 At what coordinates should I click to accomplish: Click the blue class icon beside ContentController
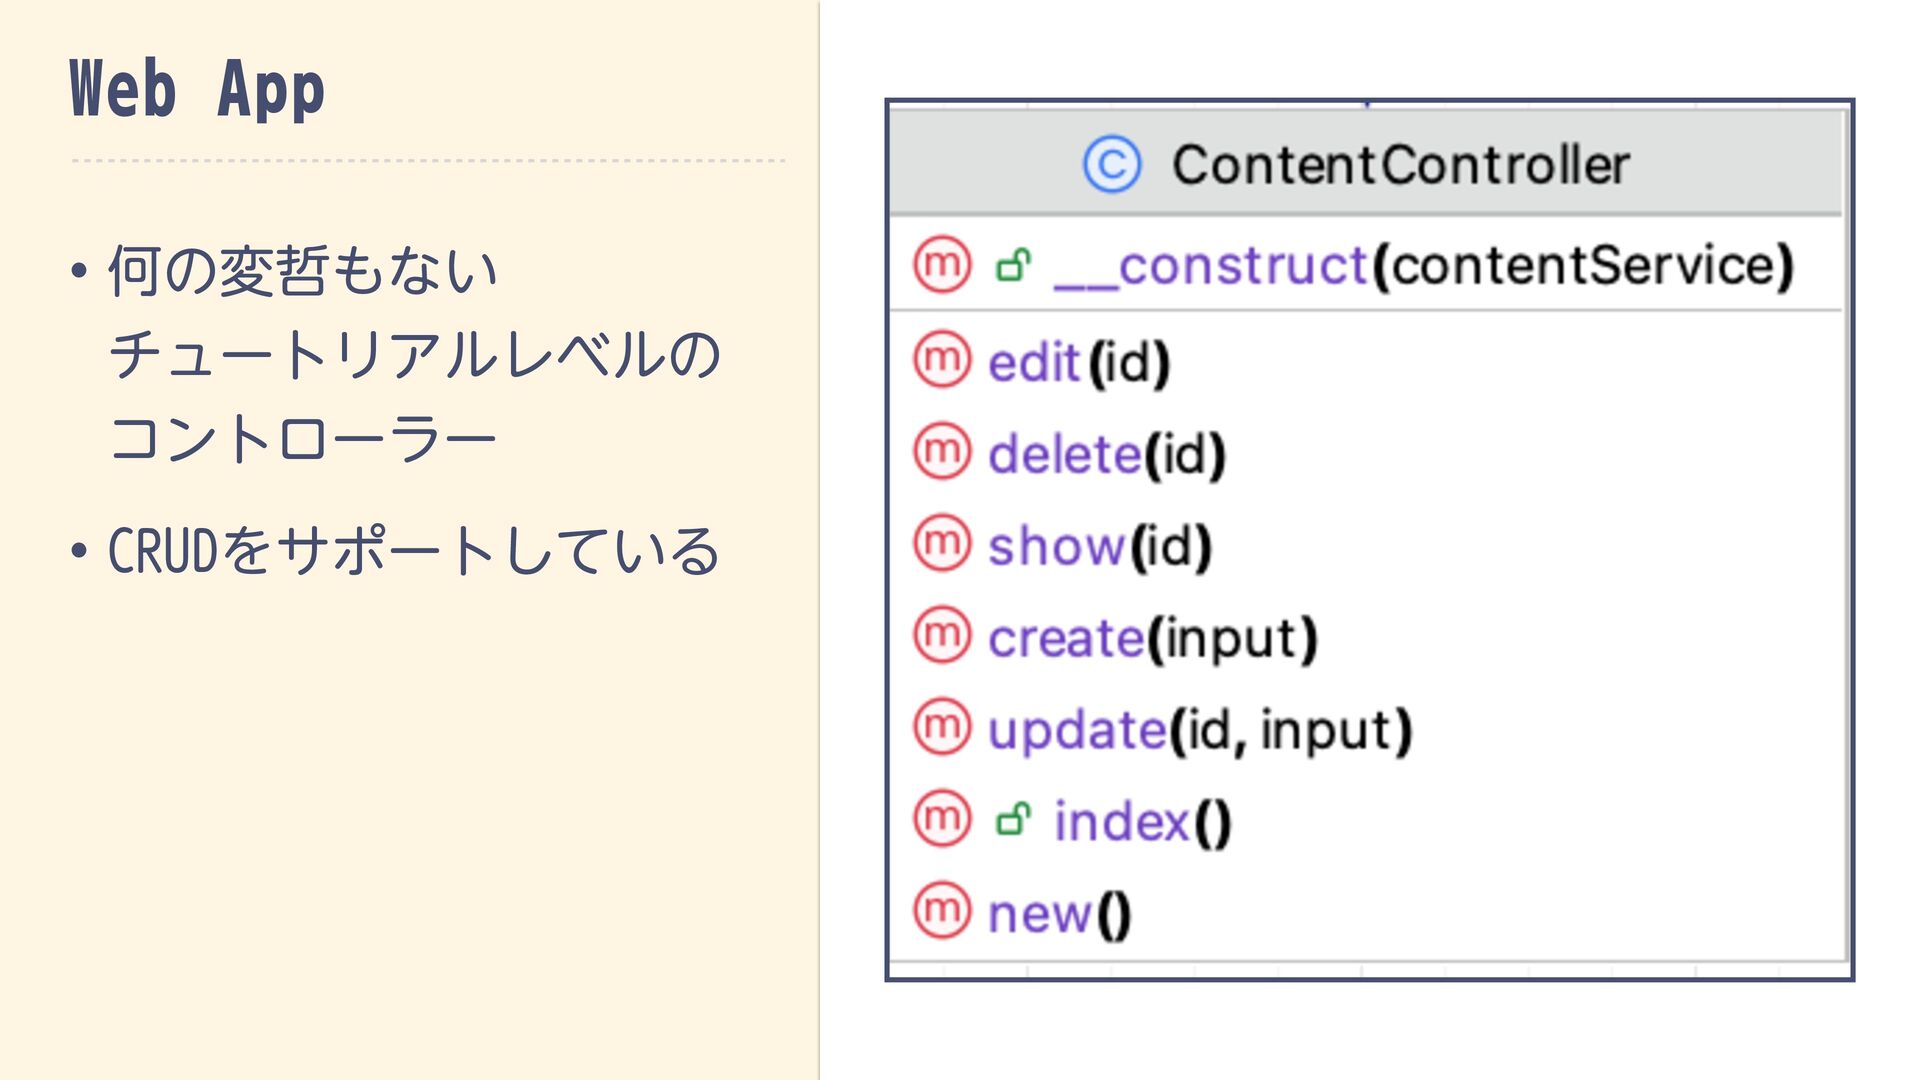[x=1111, y=165]
